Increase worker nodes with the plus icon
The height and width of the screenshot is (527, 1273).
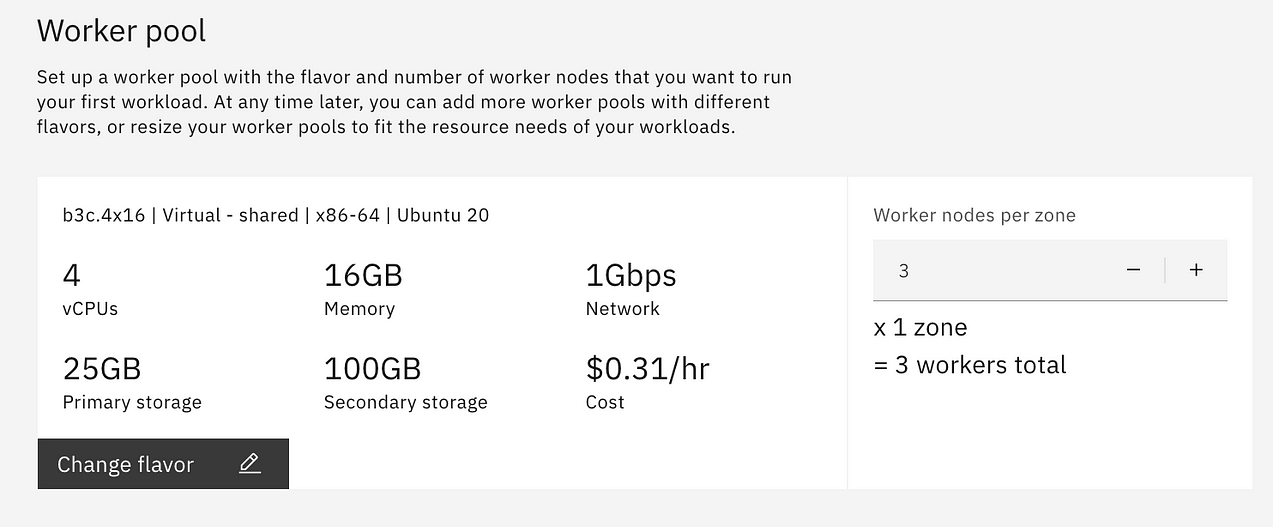1196,270
